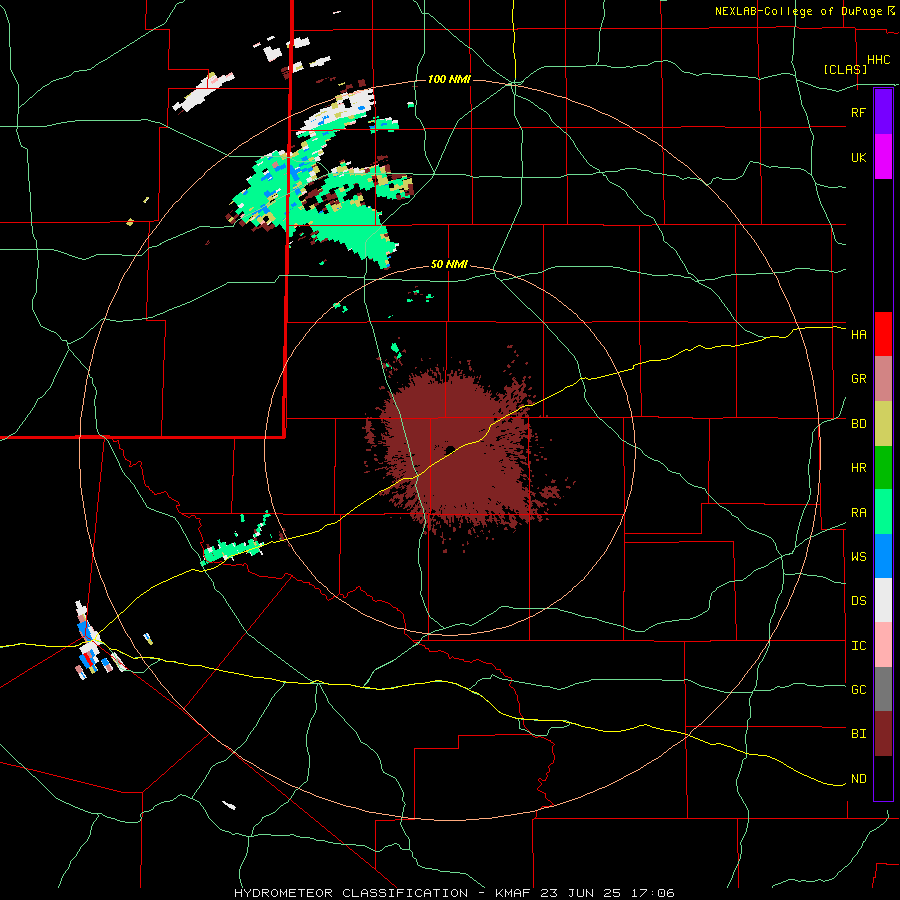The height and width of the screenshot is (900, 900).
Task: Click the [CLAS] units label
Action: tap(845, 69)
